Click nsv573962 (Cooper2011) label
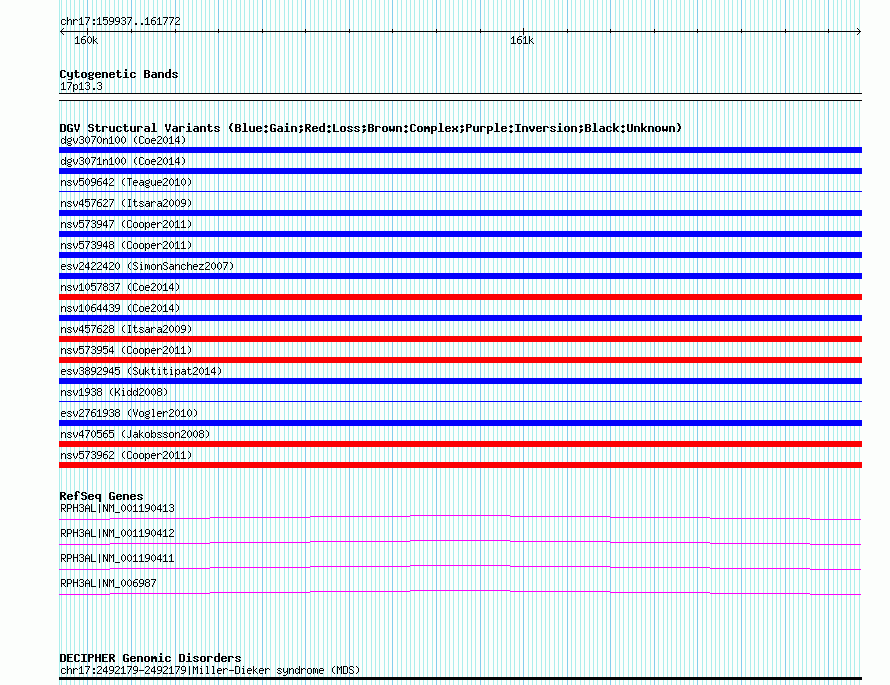Image resolution: width=890 pixels, height=685 pixels. click(x=126, y=455)
